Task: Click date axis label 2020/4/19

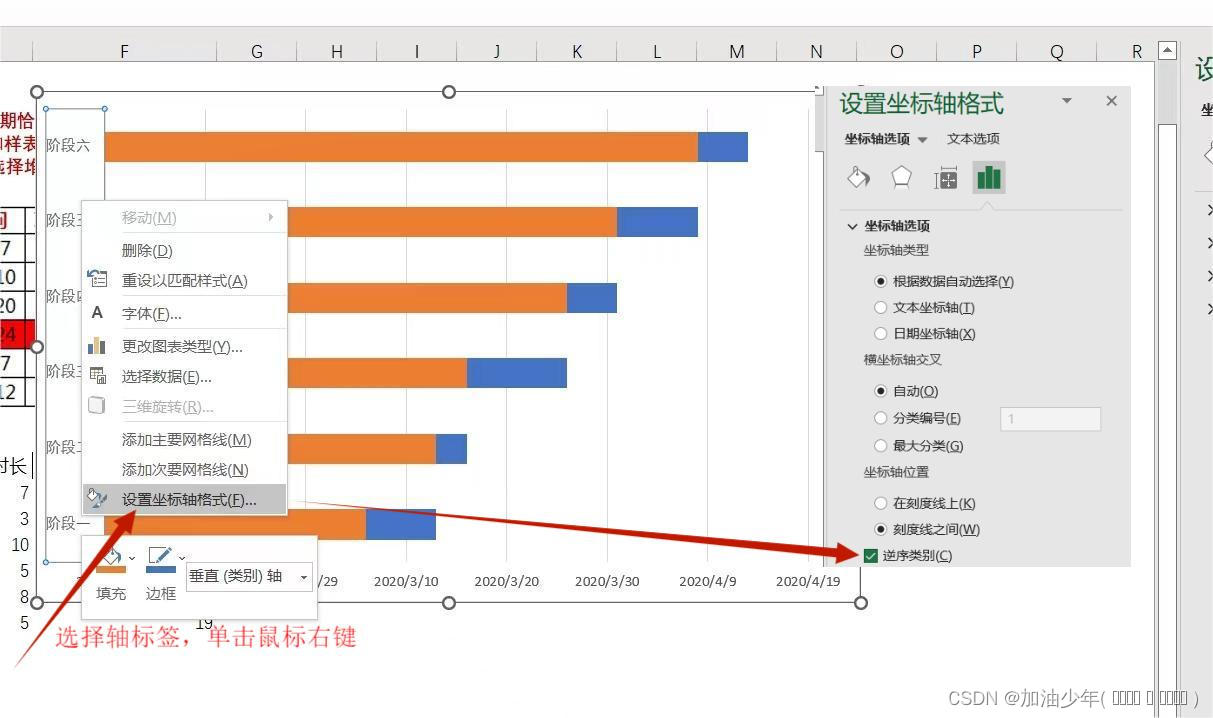Action: tap(808, 581)
